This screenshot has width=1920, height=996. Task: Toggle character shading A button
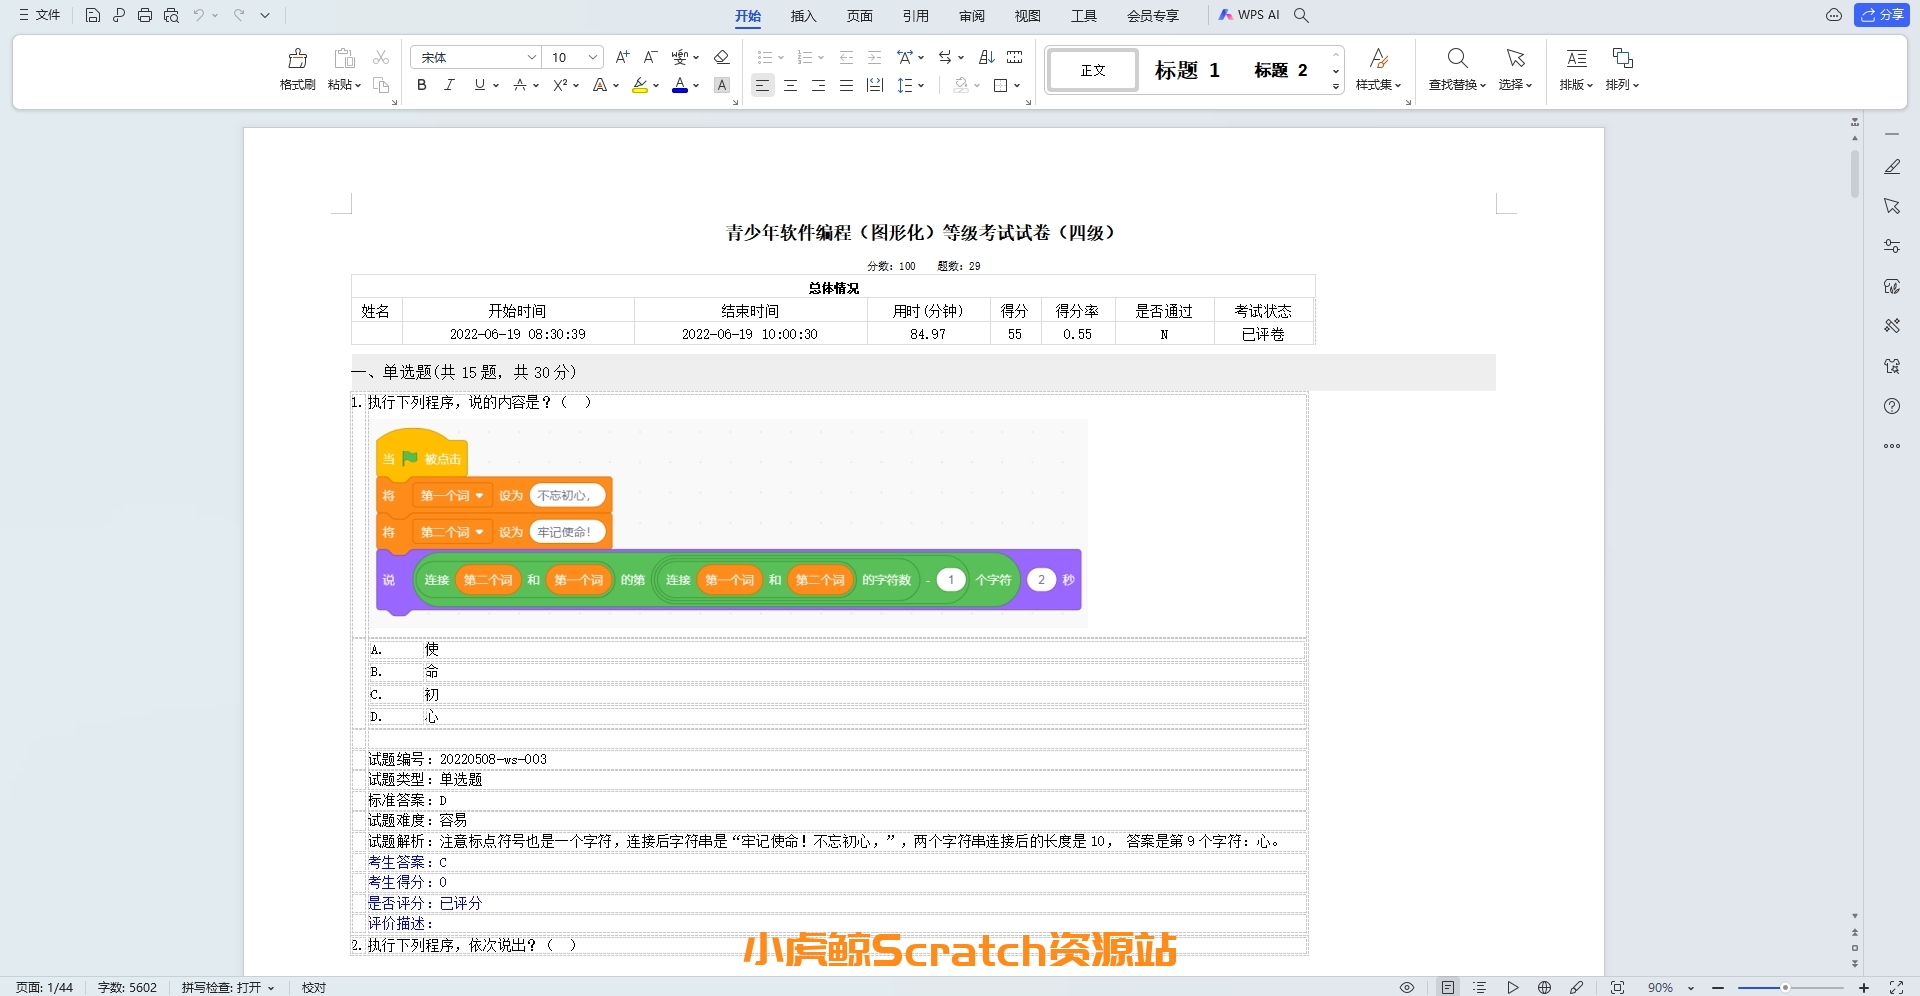point(722,86)
